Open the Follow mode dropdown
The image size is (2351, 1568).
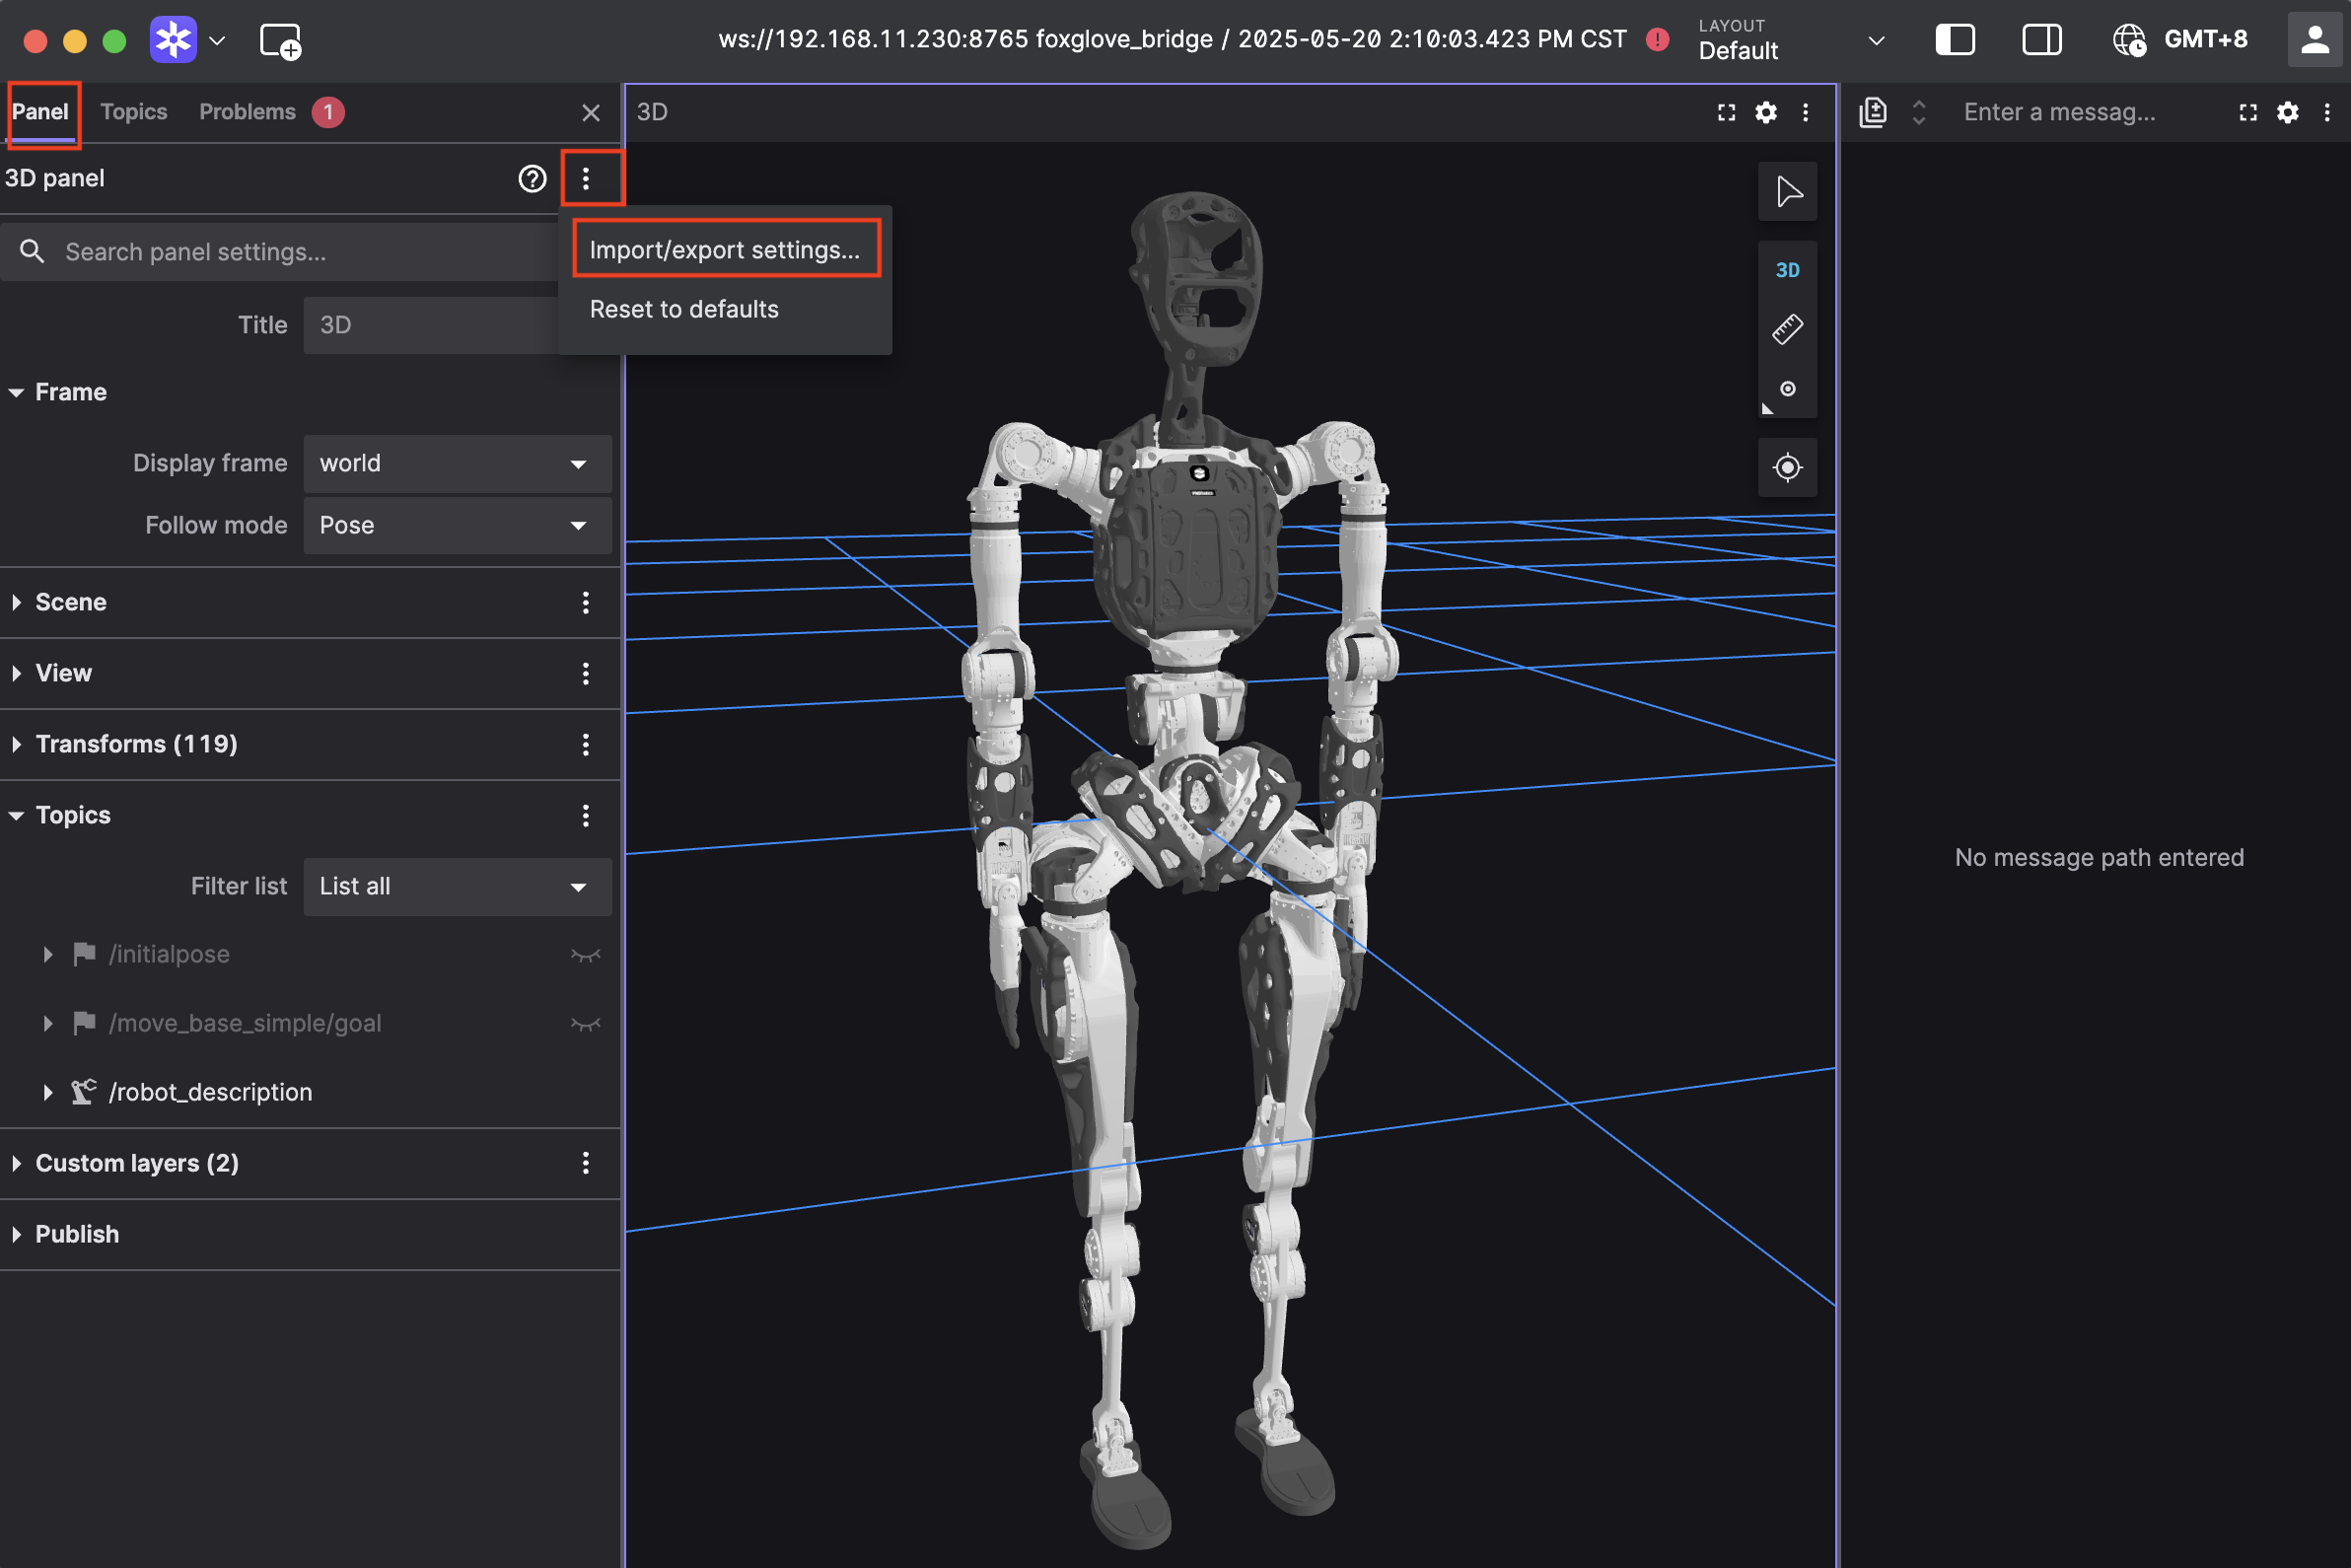[457, 526]
